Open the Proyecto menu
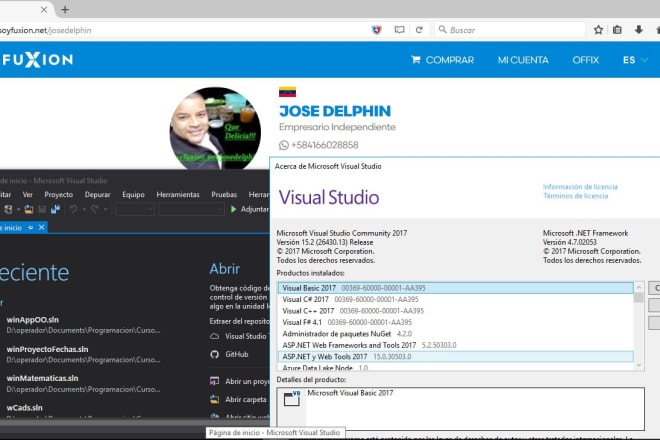This screenshot has width=660, height=440. 59,195
